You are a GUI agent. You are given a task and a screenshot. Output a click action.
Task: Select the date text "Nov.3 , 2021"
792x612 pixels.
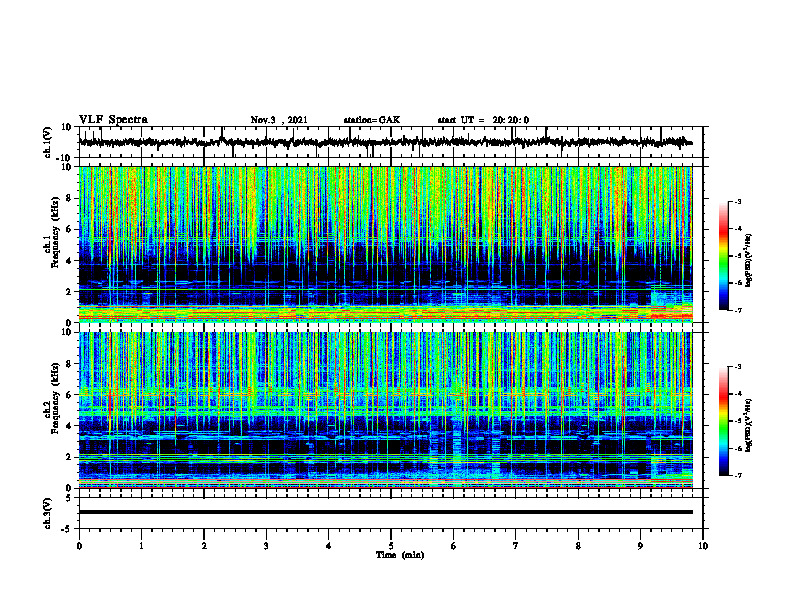click(279, 120)
